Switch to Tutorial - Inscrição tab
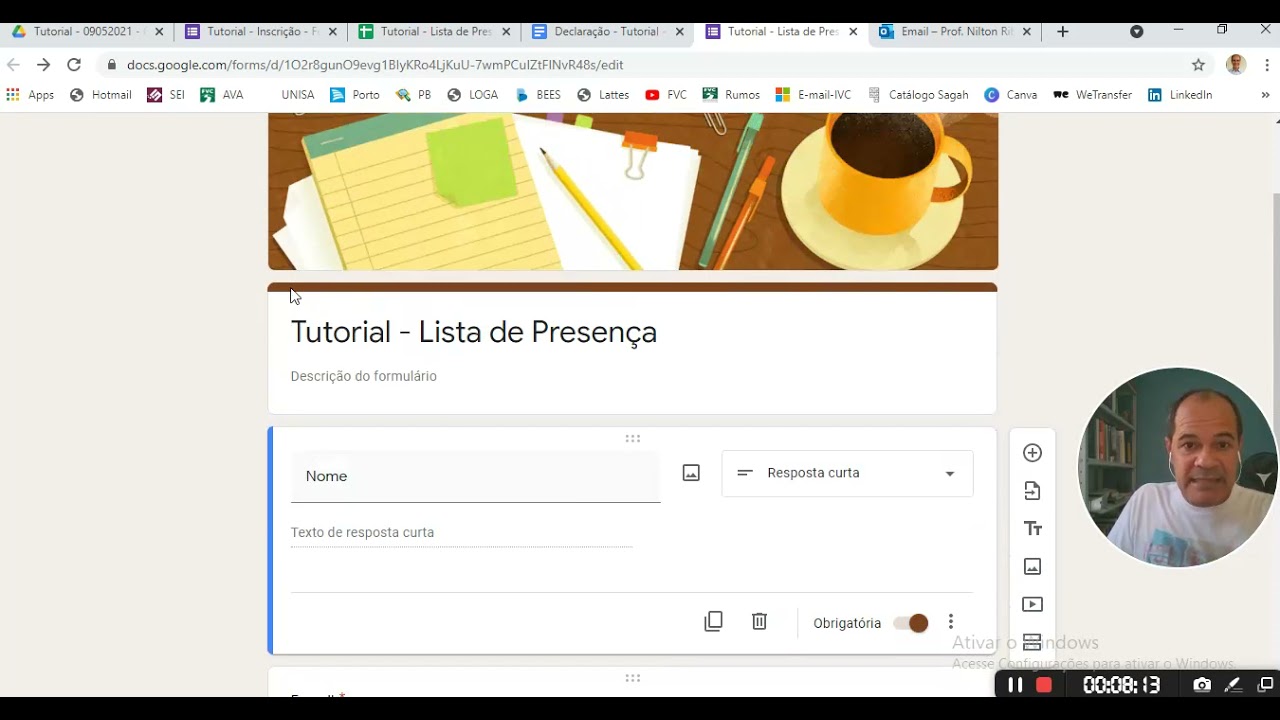The width and height of the screenshot is (1280, 720). click(260, 32)
